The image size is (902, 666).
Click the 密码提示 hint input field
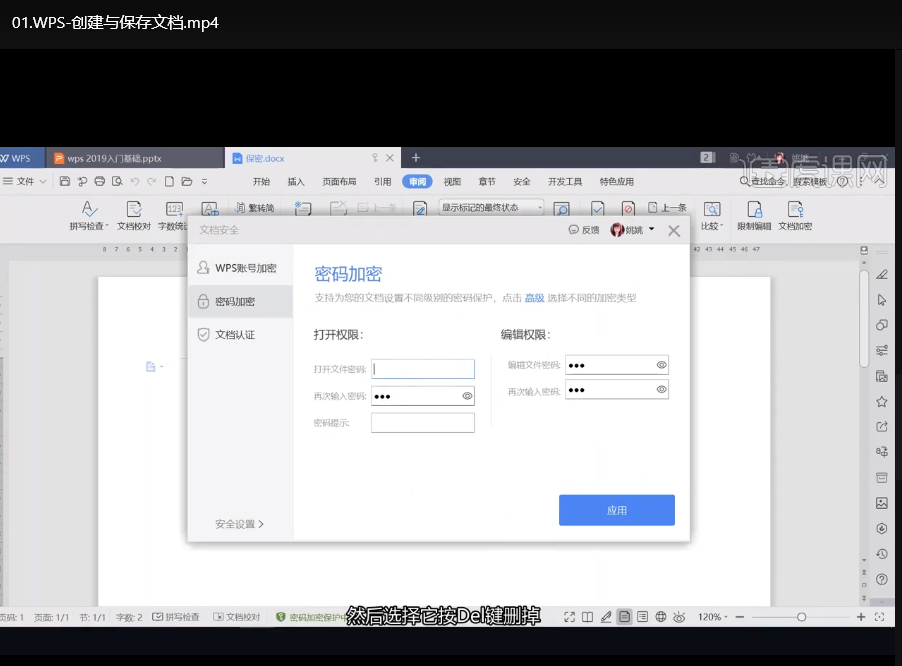click(x=423, y=423)
